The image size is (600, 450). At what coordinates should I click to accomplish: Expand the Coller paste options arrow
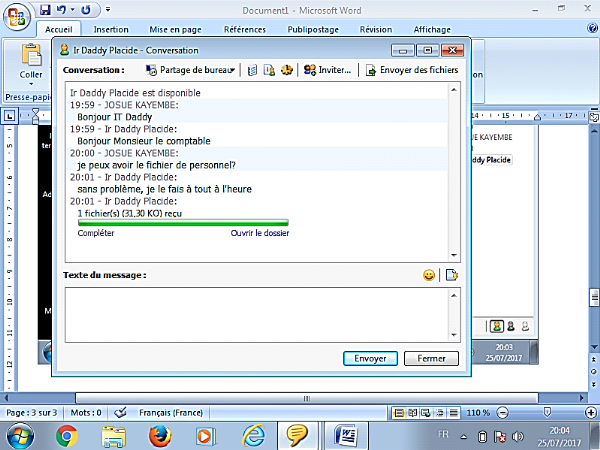coord(31,84)
